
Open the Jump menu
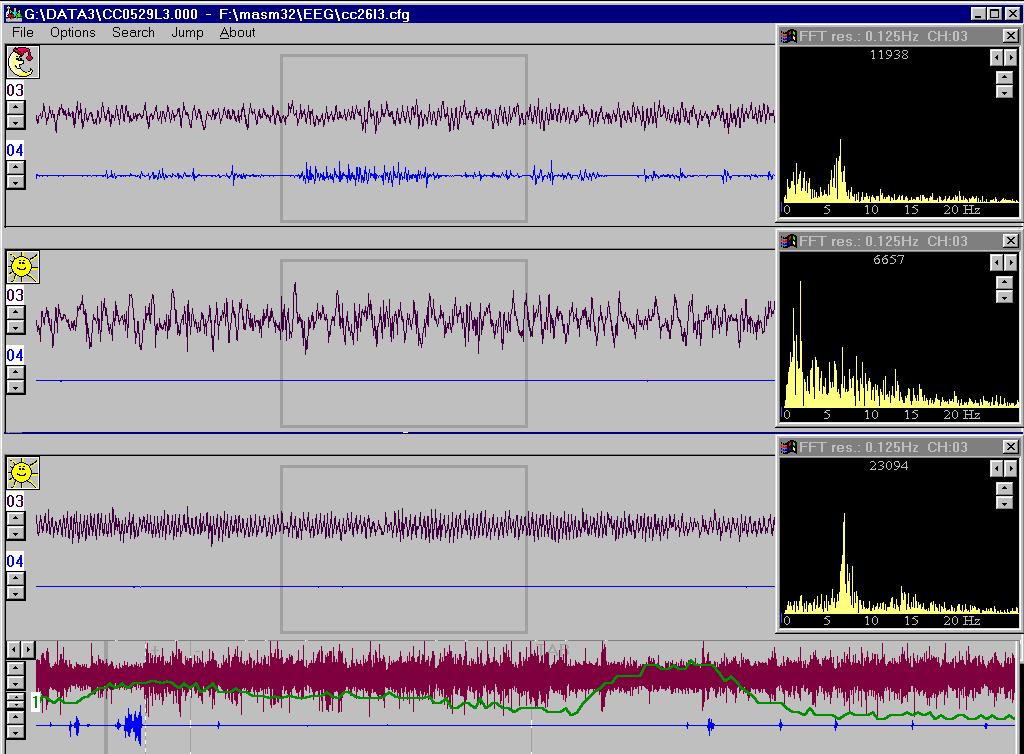[187, 33]
